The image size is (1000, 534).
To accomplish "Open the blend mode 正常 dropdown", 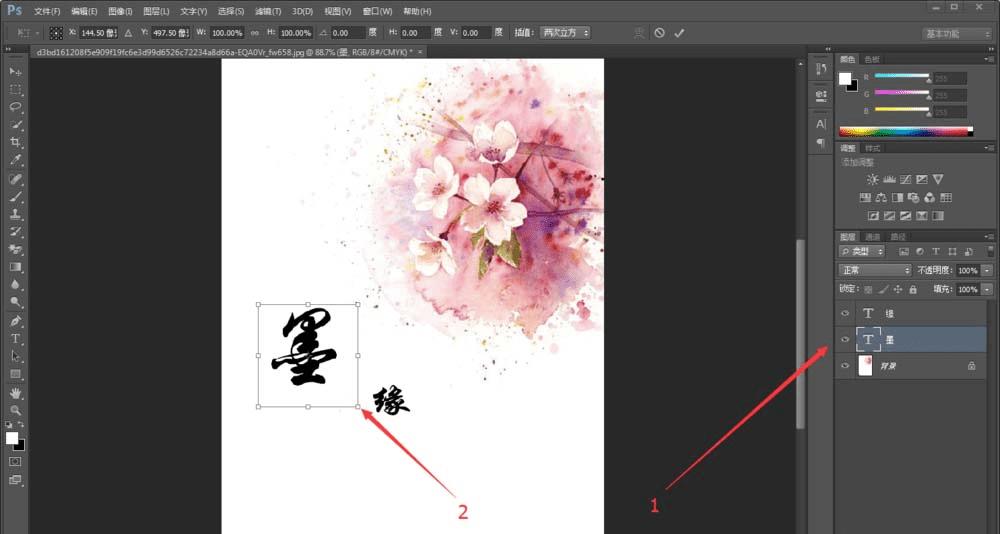I will pyautogui.click(x=875, y=271).
